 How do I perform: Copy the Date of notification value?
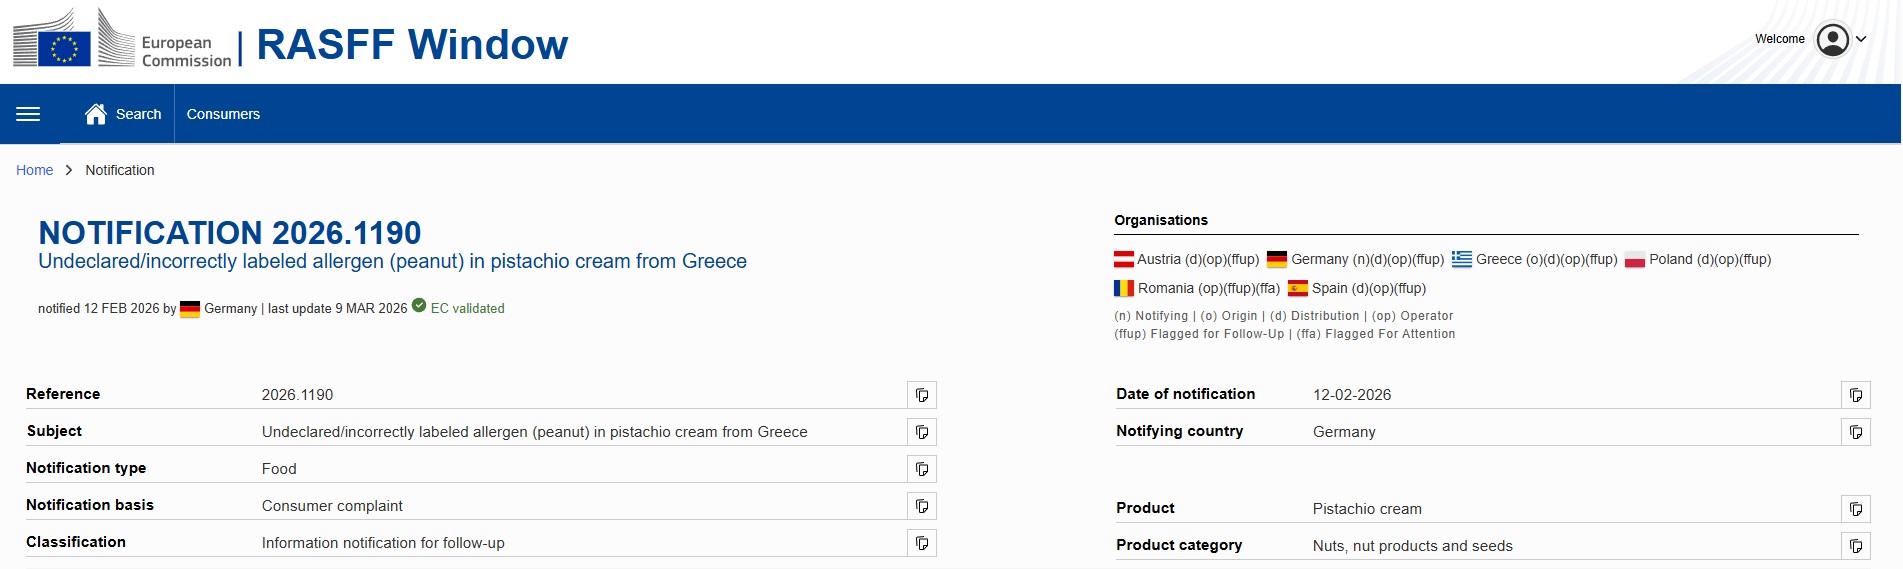click(x=1855, y=395)
